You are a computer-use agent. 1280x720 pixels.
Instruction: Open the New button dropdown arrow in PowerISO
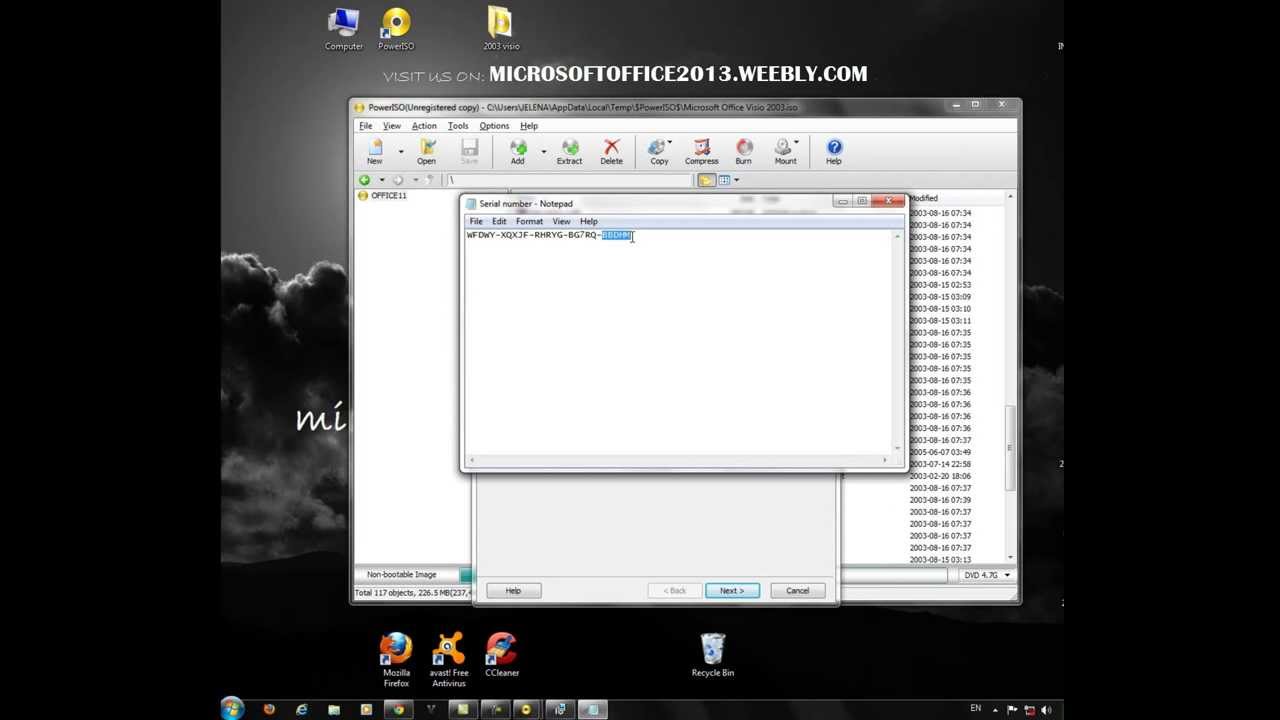401,152
